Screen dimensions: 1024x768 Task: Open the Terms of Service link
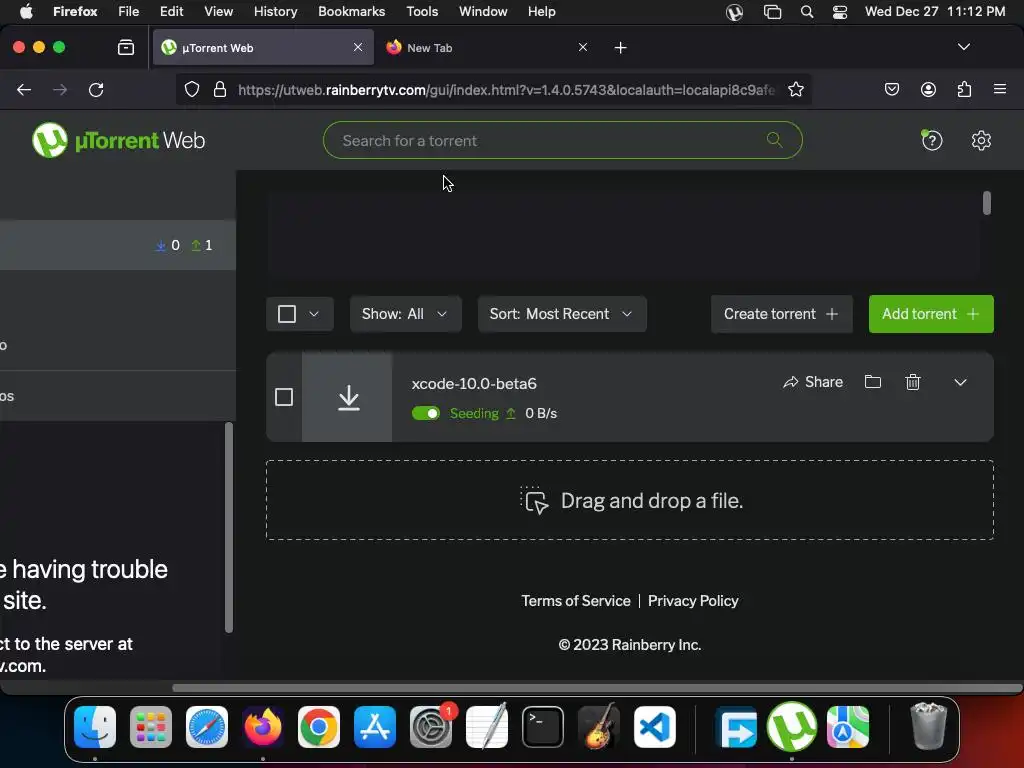(576, 601)
